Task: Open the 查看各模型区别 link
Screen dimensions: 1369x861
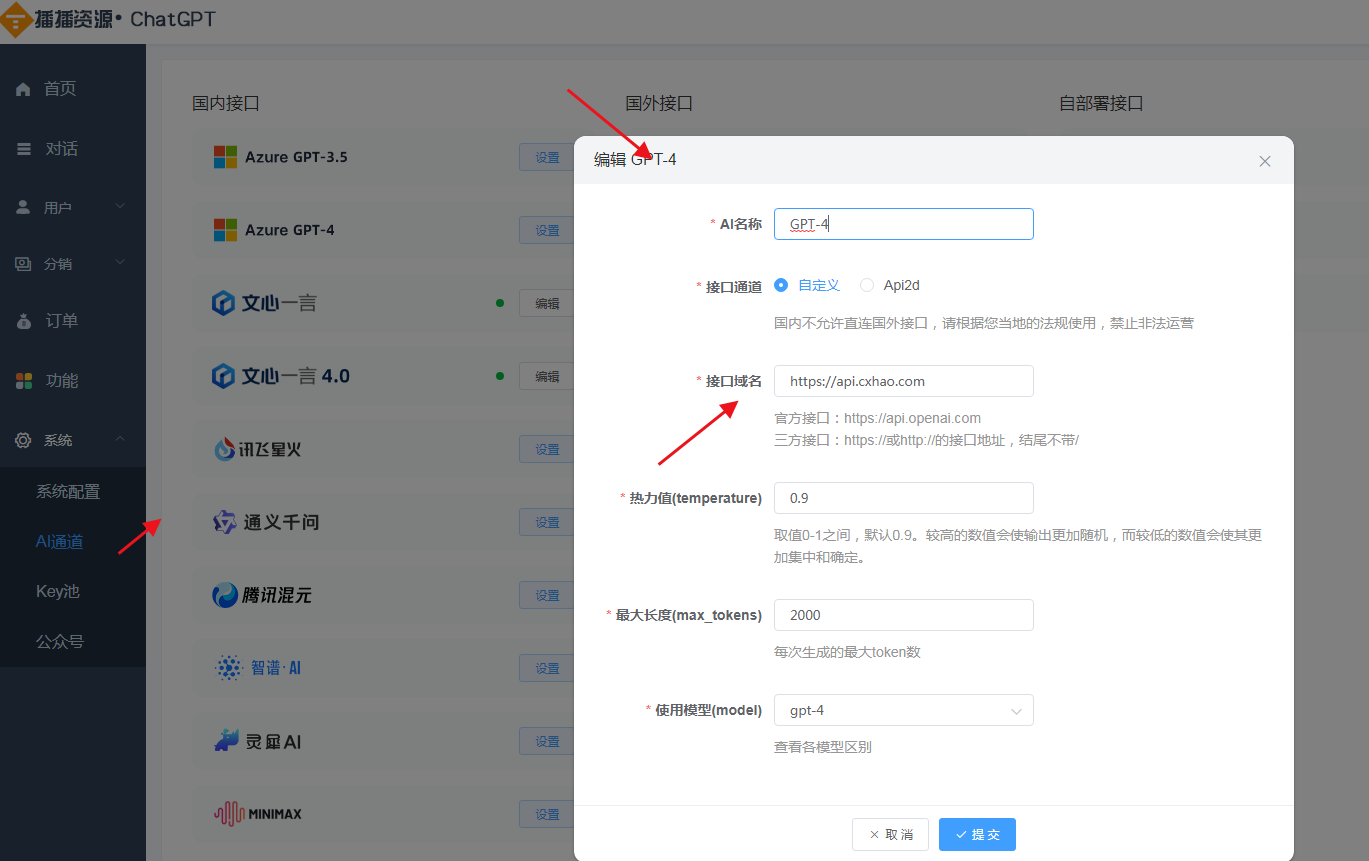Action: [x=822, y=747]
